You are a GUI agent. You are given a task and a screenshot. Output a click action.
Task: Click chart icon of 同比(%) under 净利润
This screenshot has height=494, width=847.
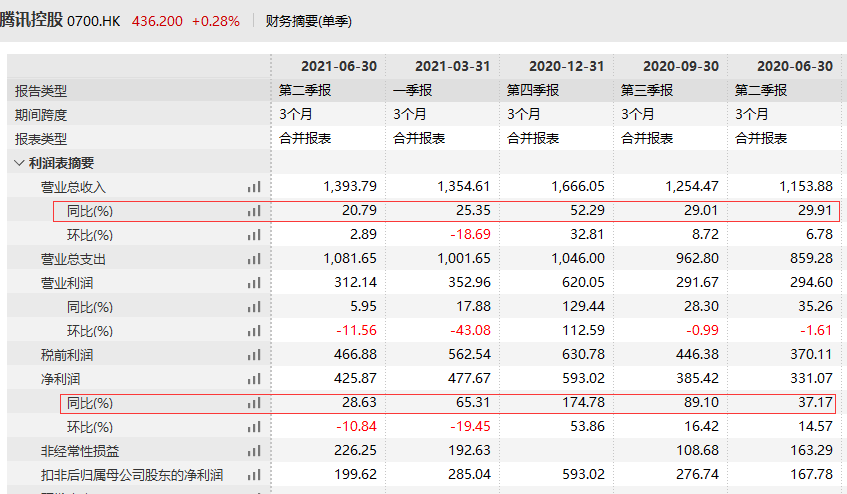click(254, 403)
